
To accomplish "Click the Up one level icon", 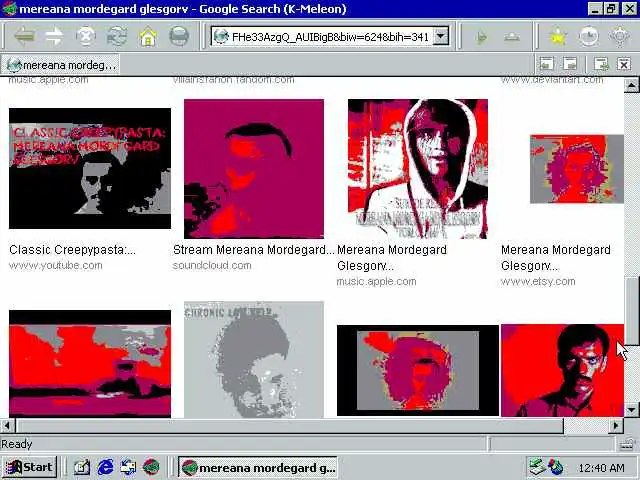I will (x=512, y=38).
